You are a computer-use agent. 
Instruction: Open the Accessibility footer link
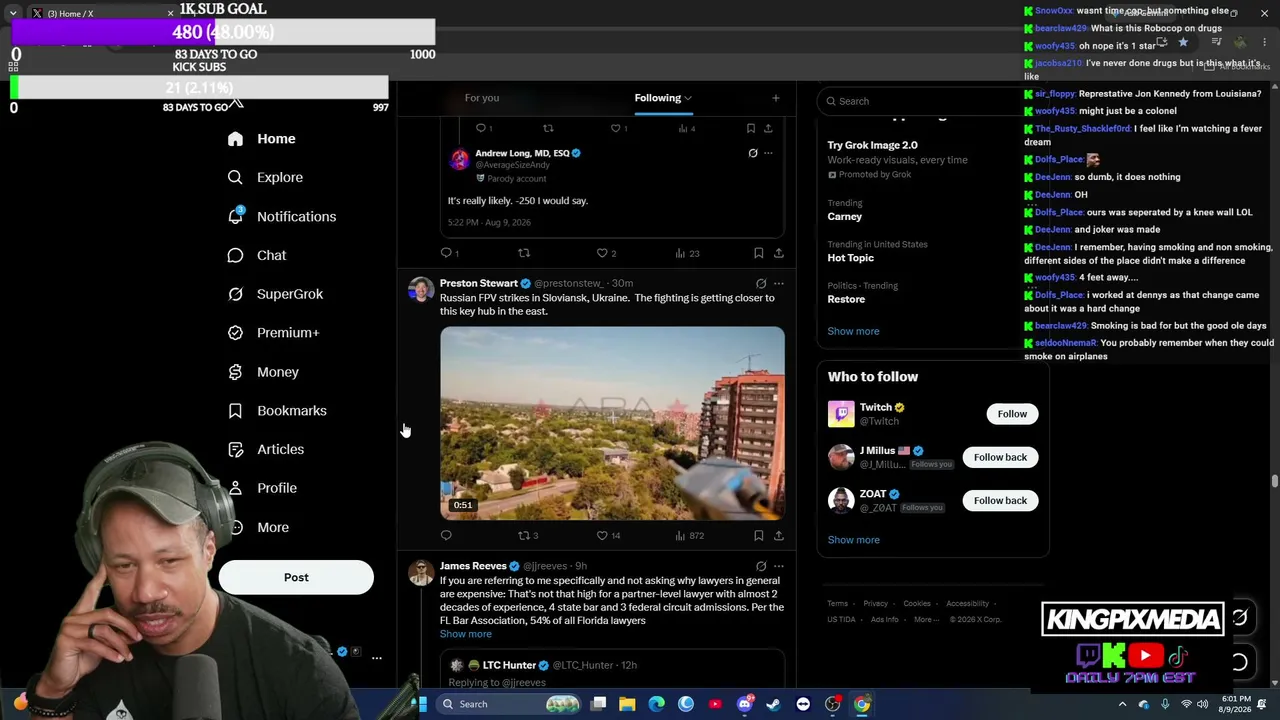[x=967, y=604]
